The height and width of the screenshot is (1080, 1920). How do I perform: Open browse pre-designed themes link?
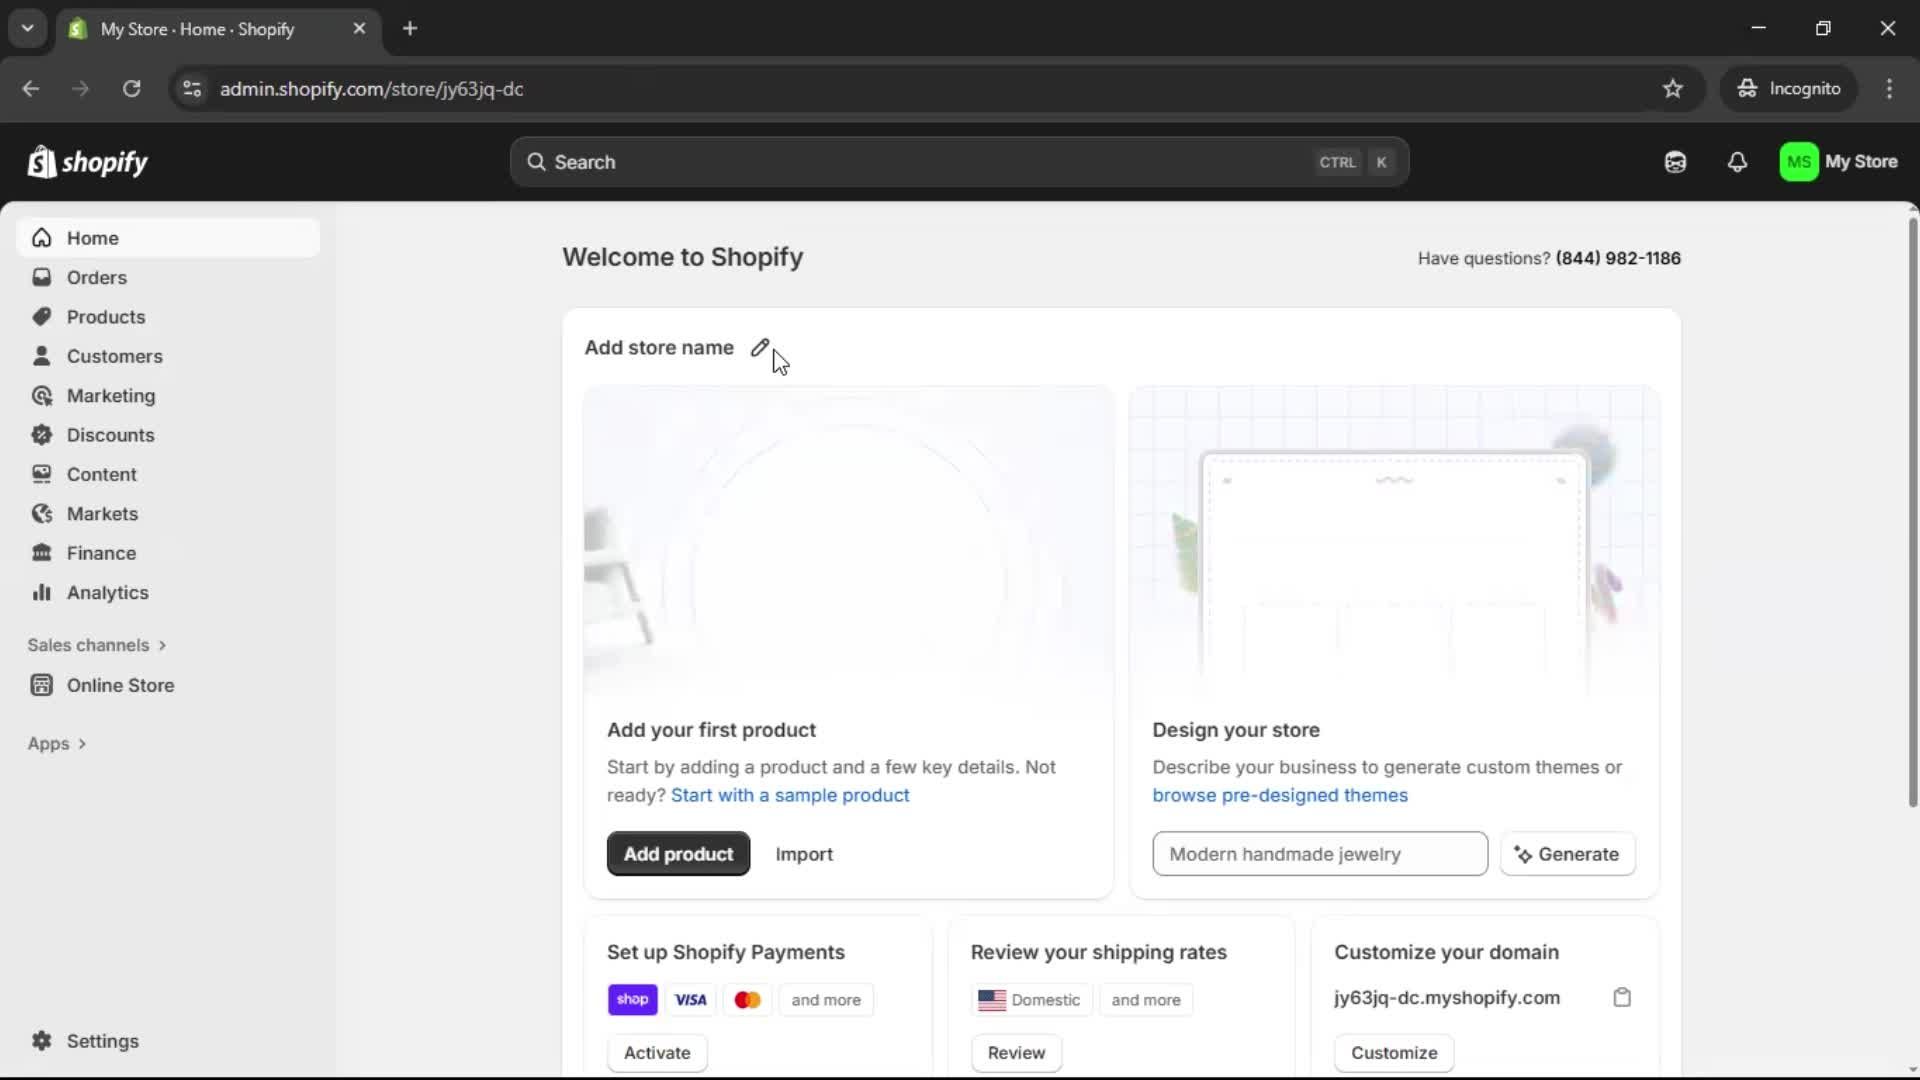(1280, 796)
